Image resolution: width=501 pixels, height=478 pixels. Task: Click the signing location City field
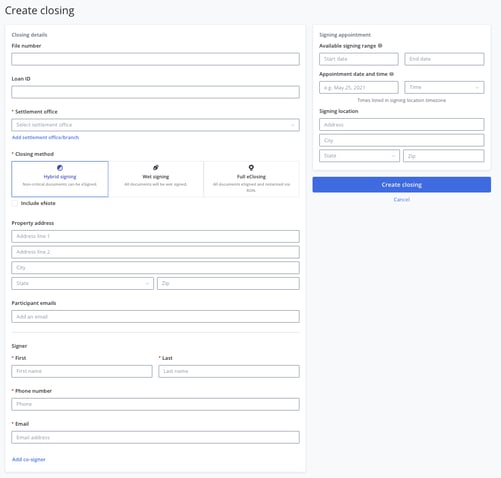point(402,140)
